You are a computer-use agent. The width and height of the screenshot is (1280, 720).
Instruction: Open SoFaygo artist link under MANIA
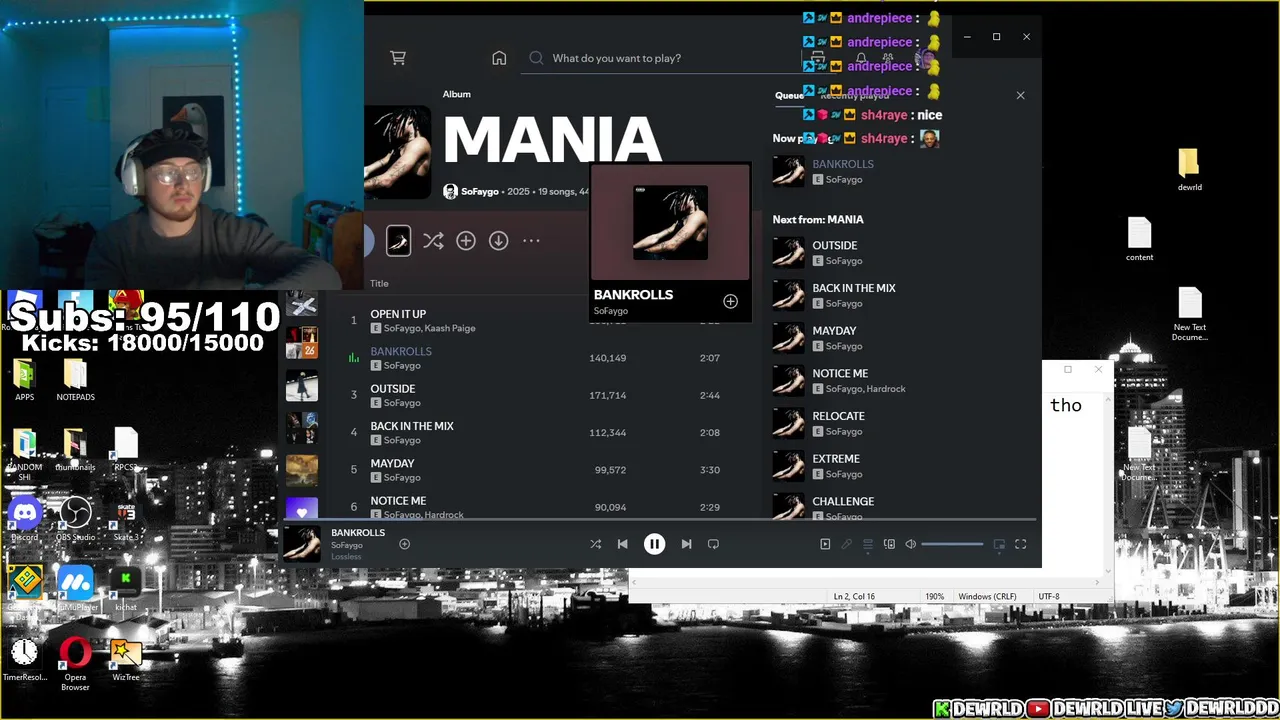click(x=479, y=191)
